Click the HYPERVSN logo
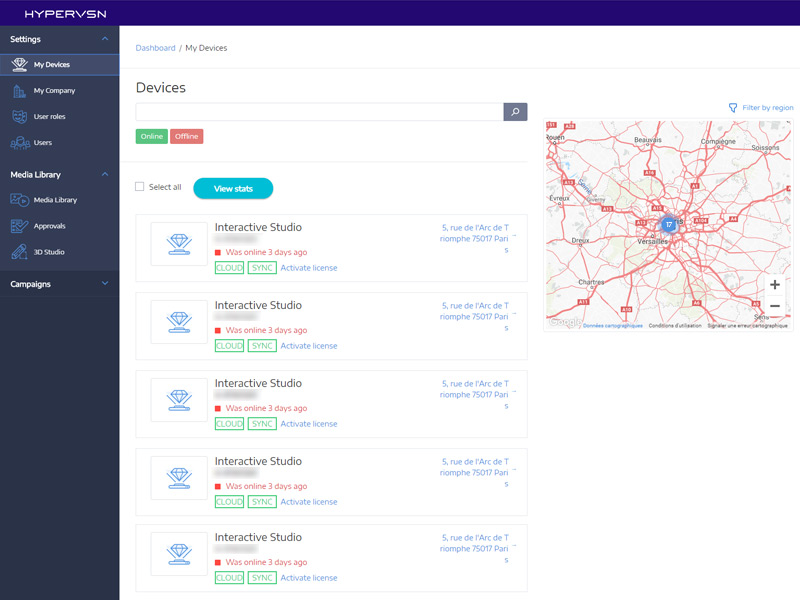The height and width of the screenshot is (600, 800). (66, 14)
